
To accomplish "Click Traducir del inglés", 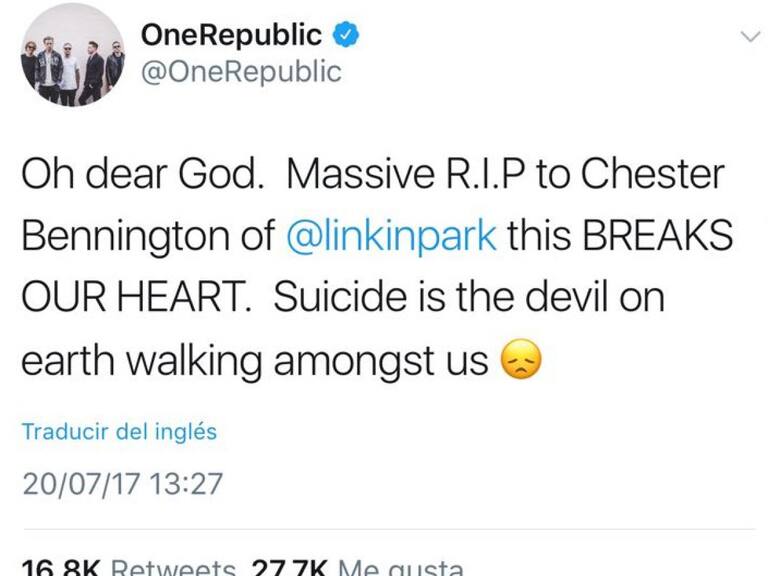I will [x=119, y=432].
